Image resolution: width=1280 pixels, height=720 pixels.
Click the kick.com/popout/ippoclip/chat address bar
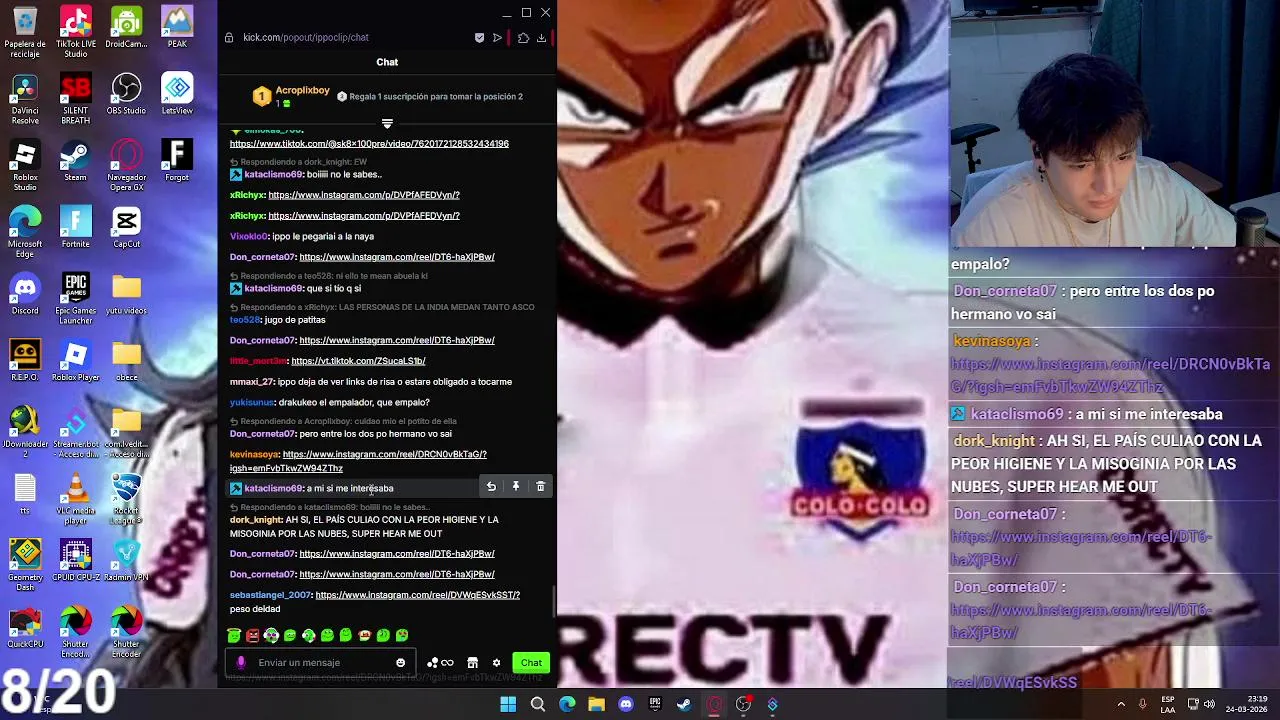tap(306, 37)
